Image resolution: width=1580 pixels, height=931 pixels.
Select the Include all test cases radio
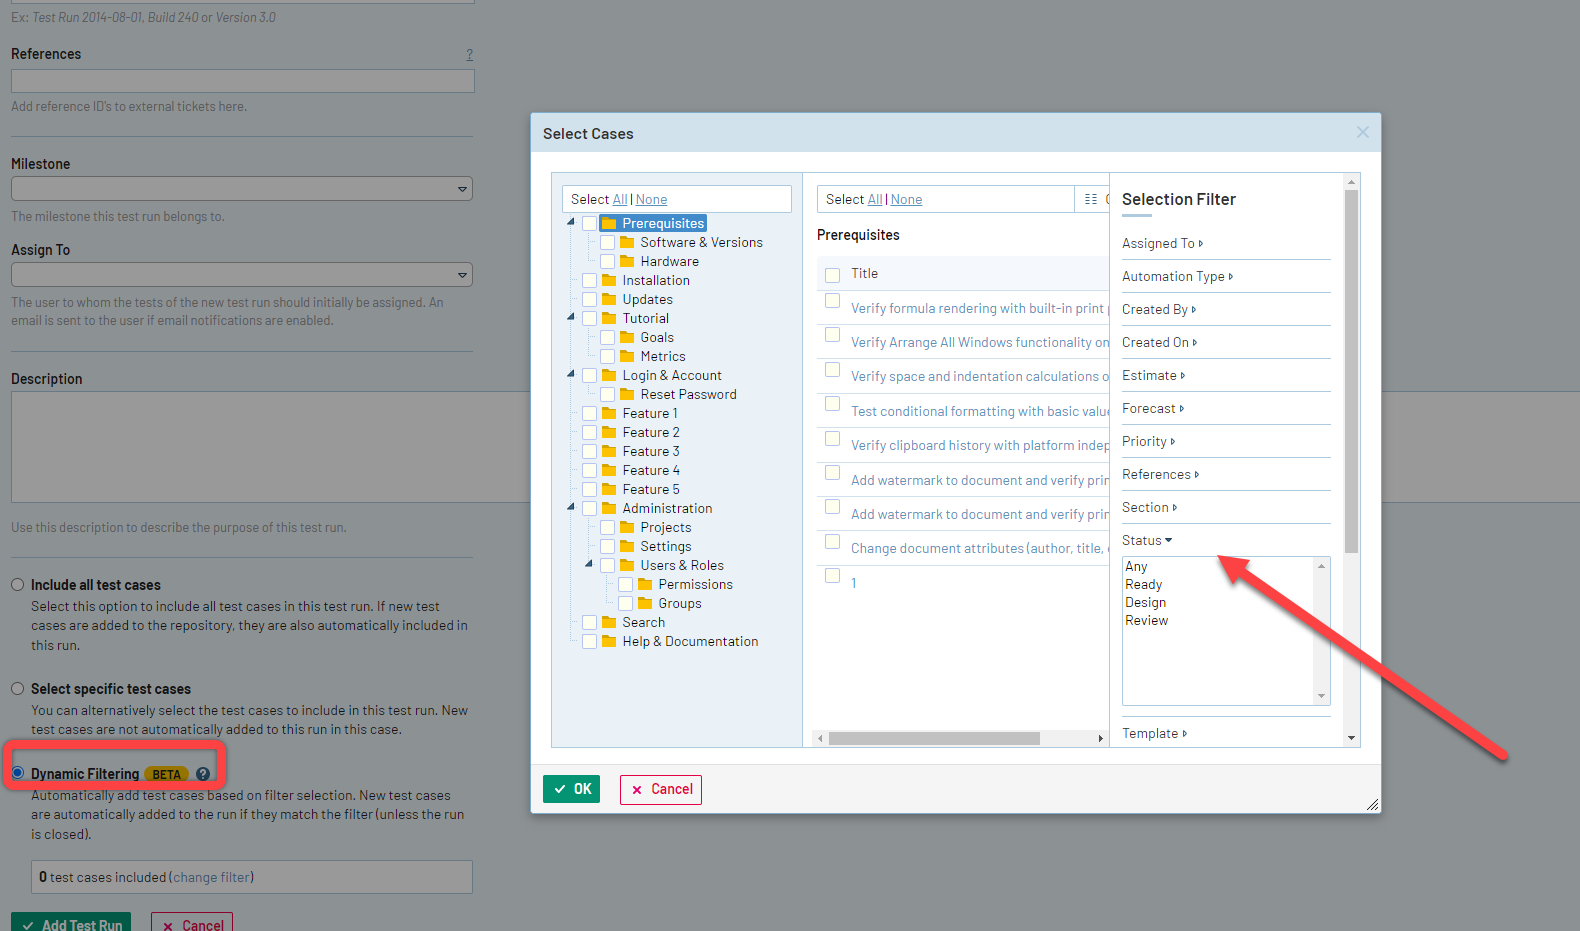click(x=18, y=585)
